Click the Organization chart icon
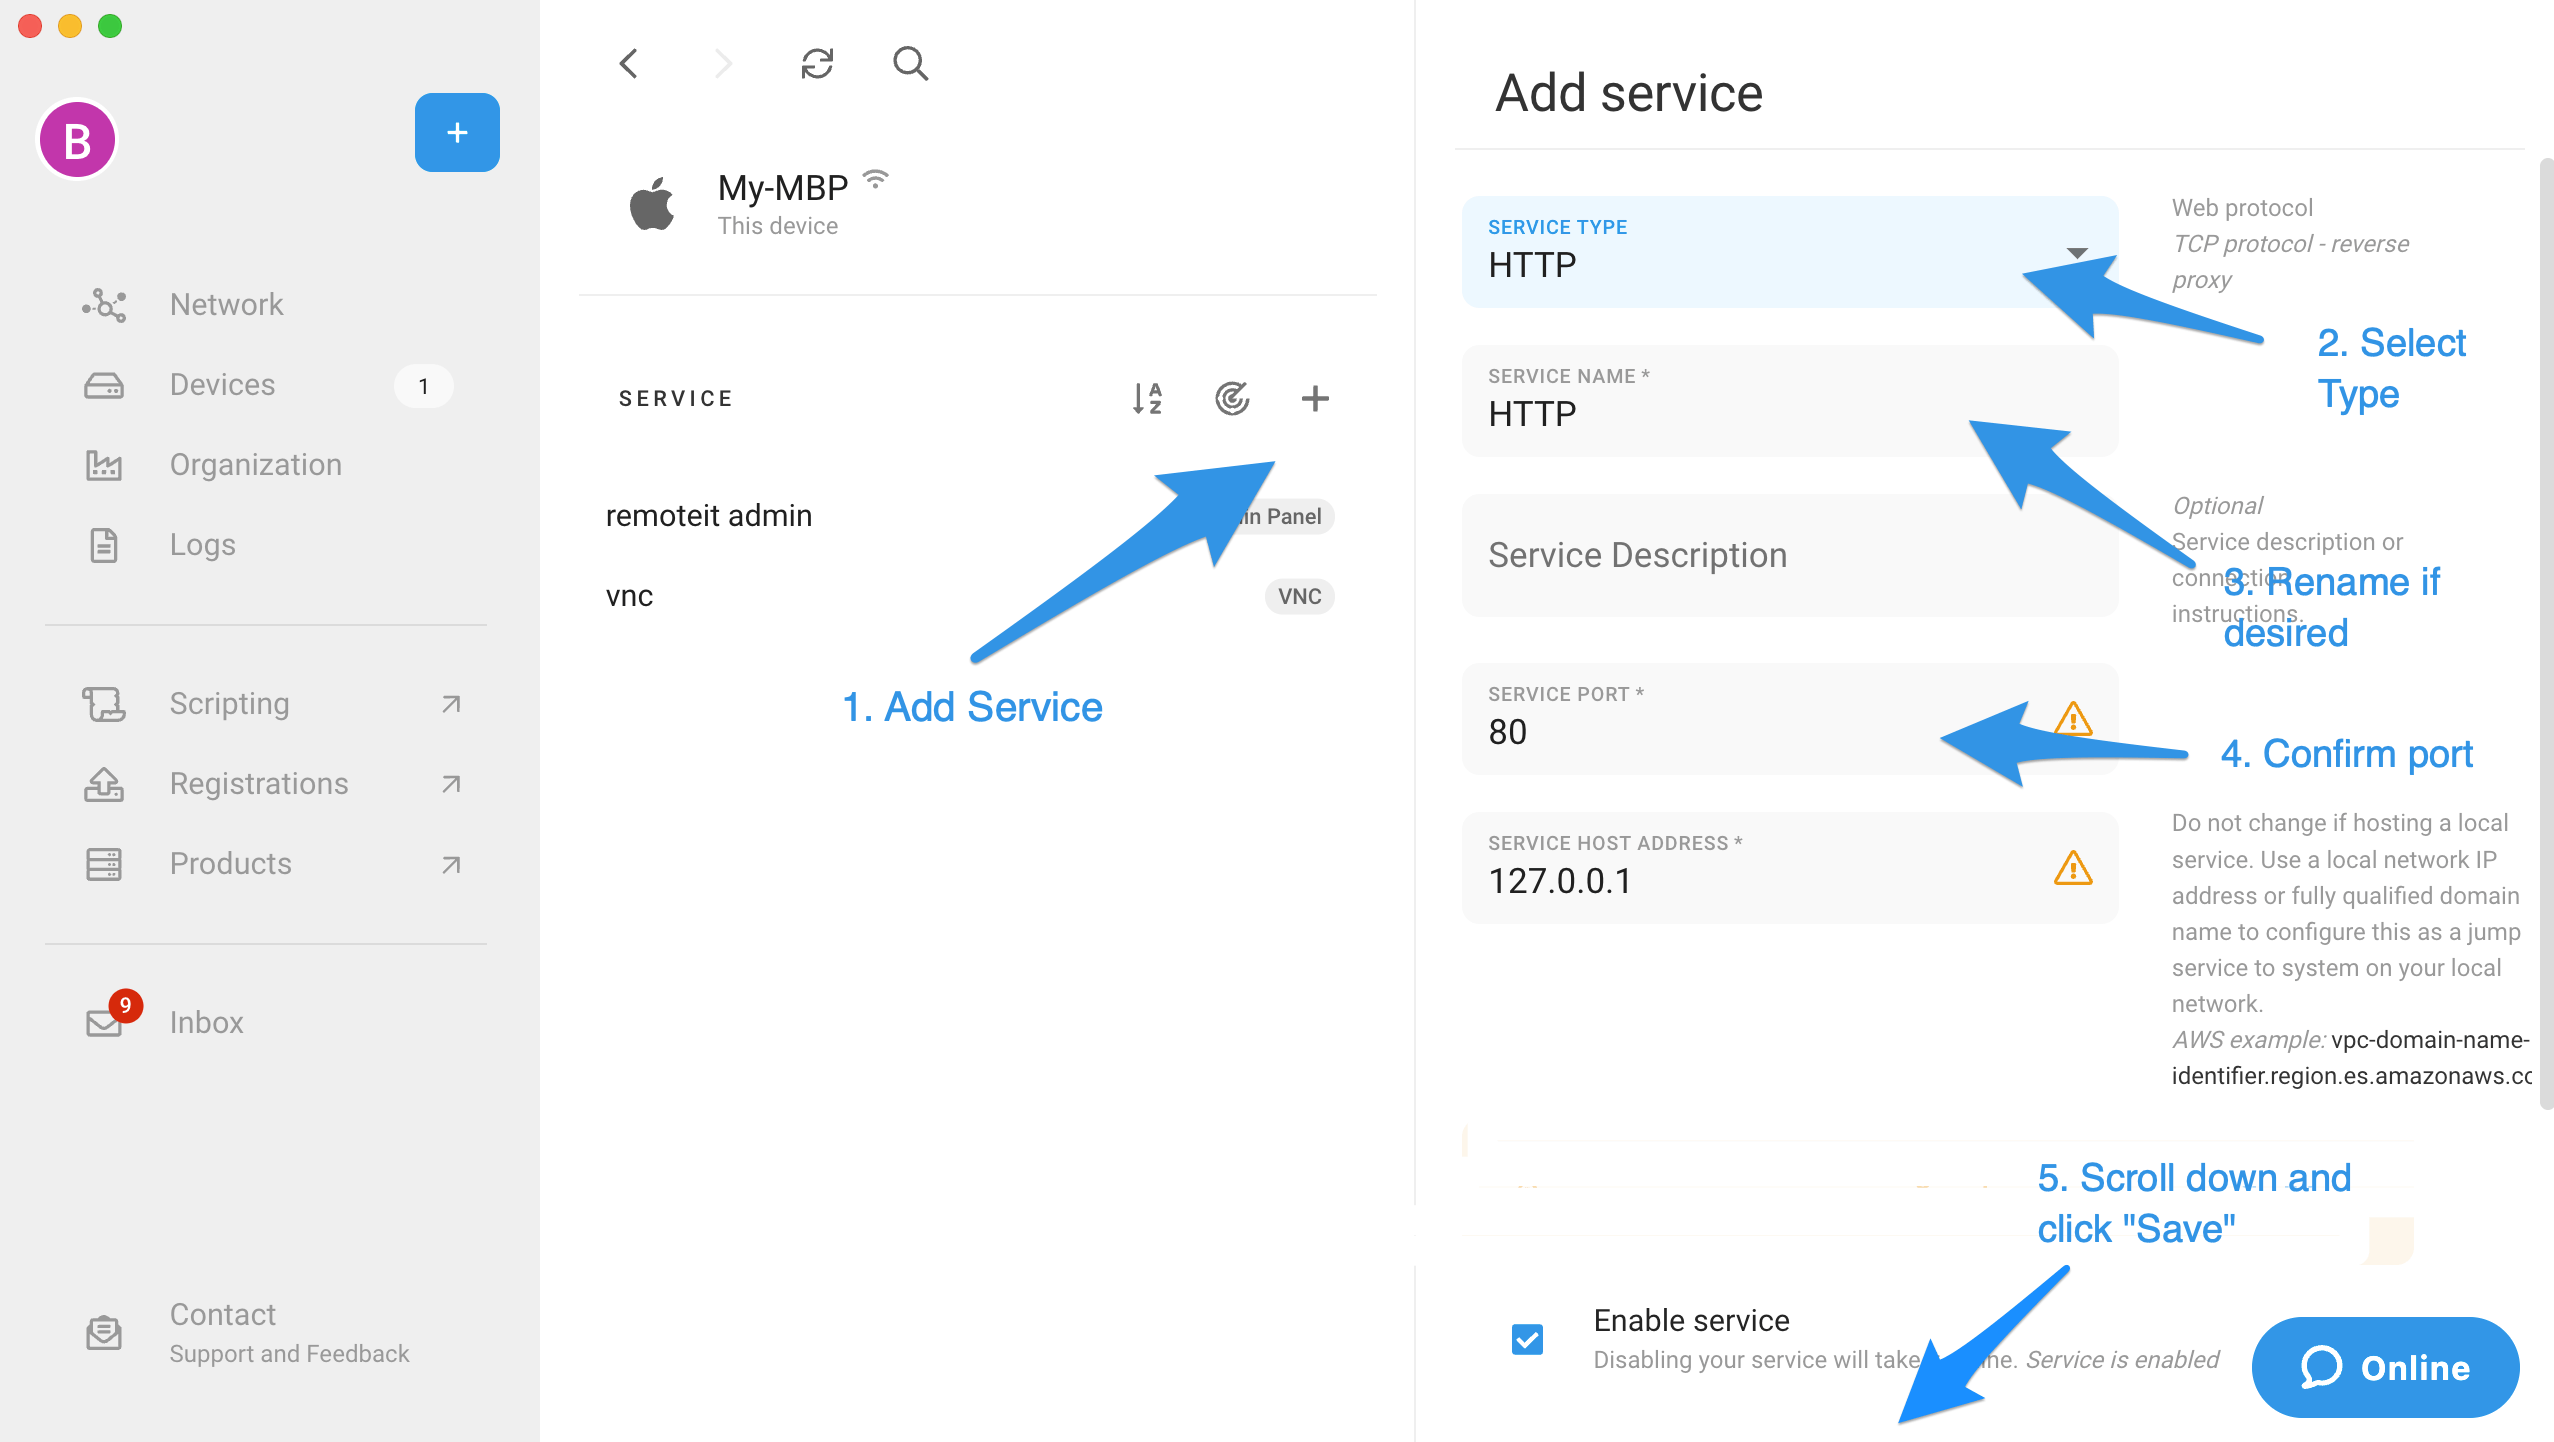2554x1442 pixels. pyautogui.click(x=104, y=465)
